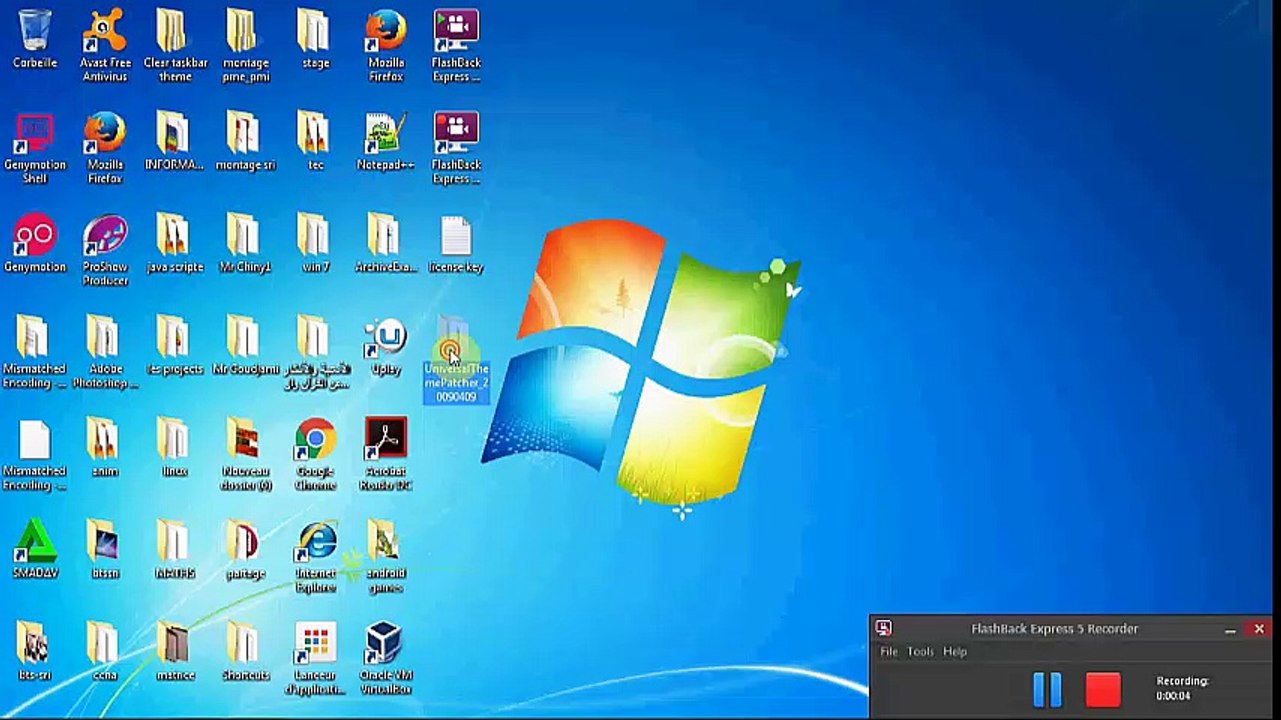Screen dimensions: 1281x720
Task: Select the Mr Goudjami folder
Action: point(245,344)
